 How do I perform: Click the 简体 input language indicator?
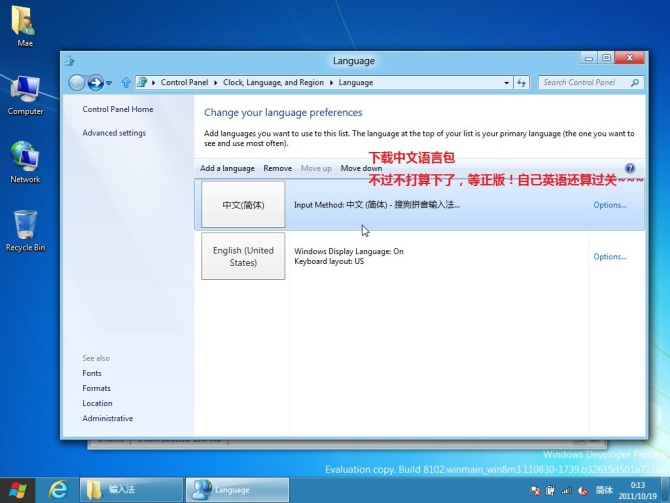(604, 490)
